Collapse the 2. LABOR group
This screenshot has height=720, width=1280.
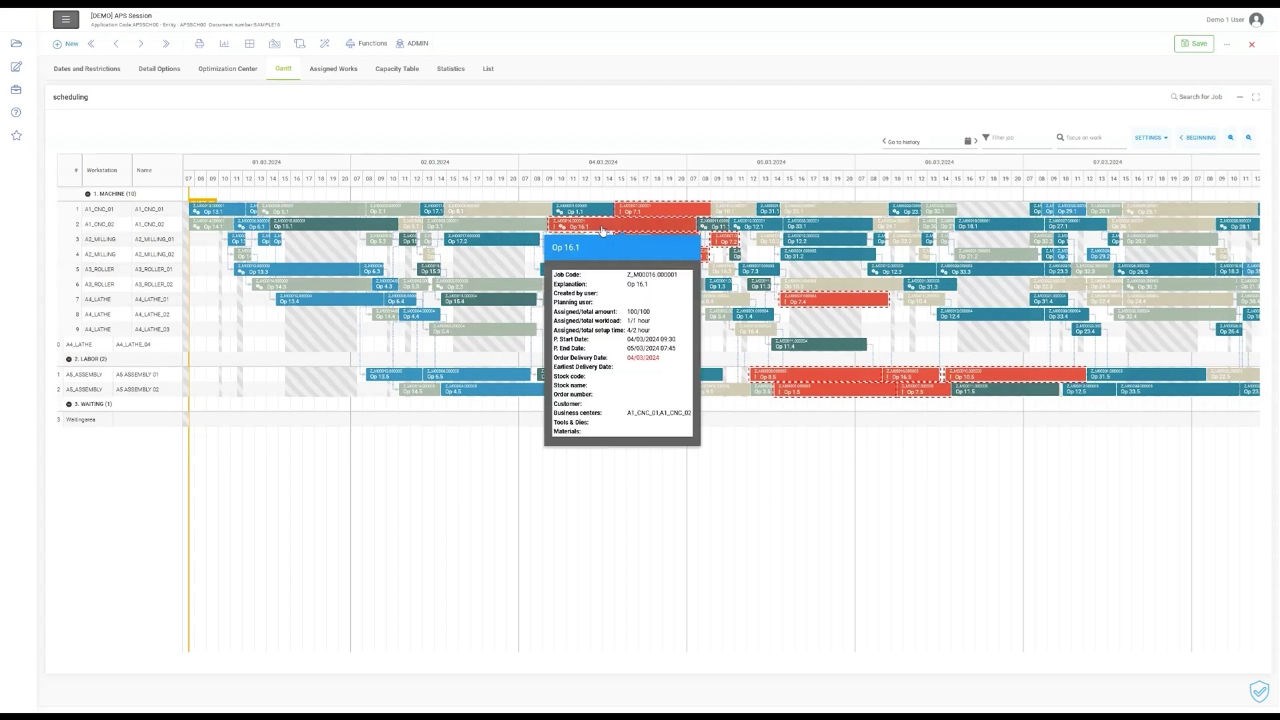(69, 359)
